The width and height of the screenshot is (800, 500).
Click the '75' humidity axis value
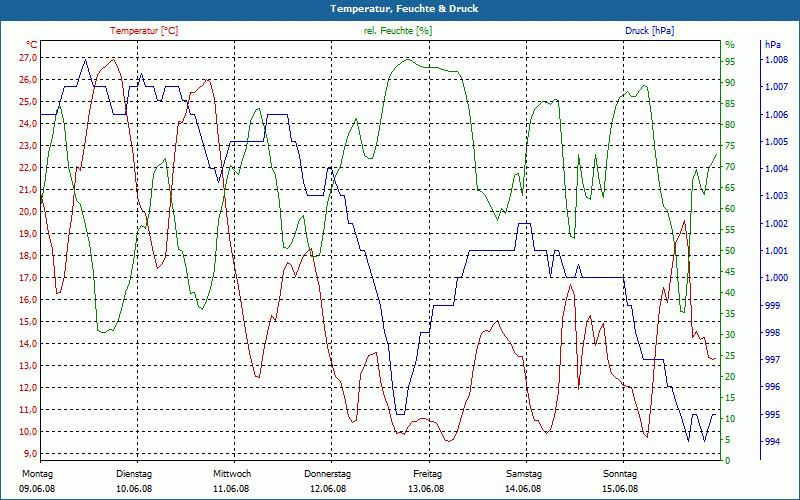click(730, 146)
